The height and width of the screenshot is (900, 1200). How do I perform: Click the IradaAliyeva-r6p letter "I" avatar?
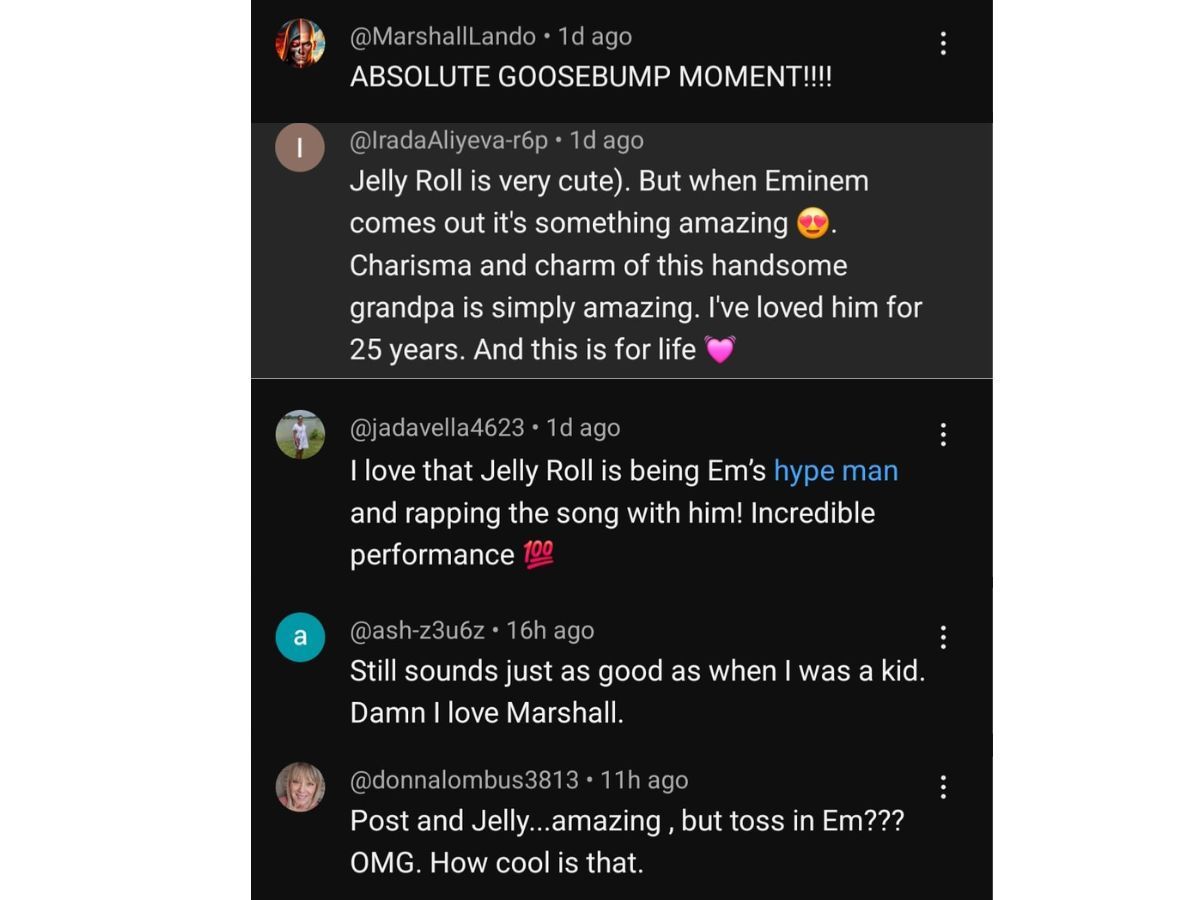[x=300, y=147]
